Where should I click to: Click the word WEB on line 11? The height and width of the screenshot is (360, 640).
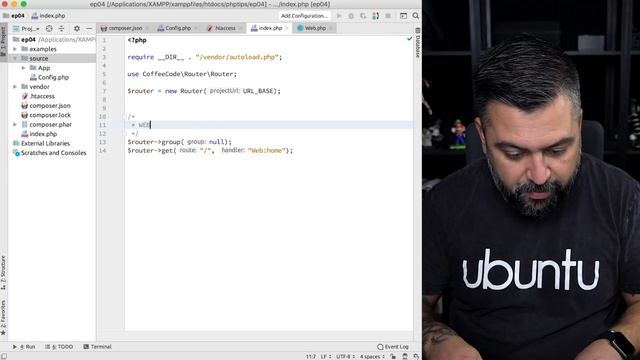(x=144, y=125)
